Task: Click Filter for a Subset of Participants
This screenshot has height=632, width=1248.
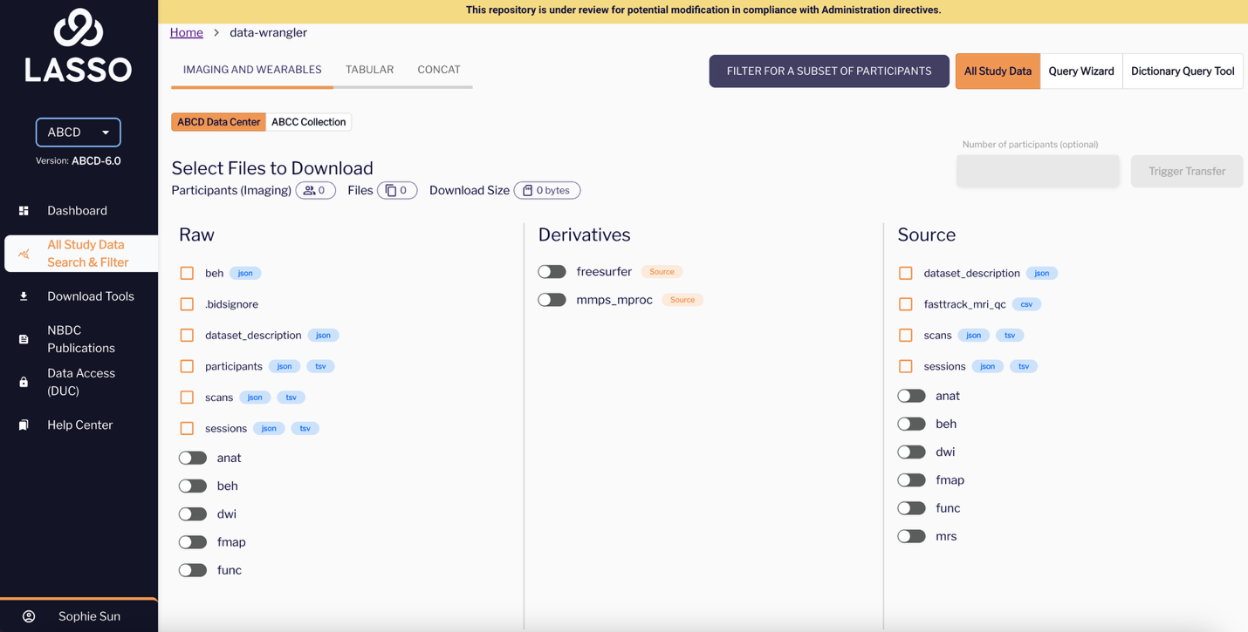Action: pos(829,71)
